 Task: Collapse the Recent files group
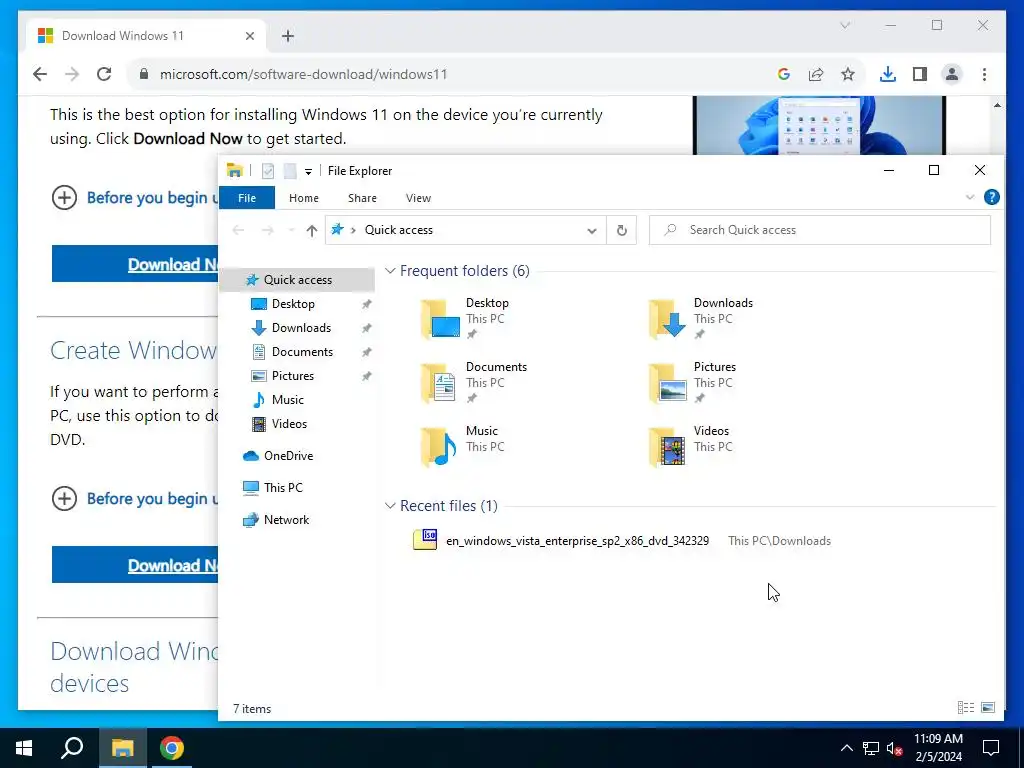390,505
